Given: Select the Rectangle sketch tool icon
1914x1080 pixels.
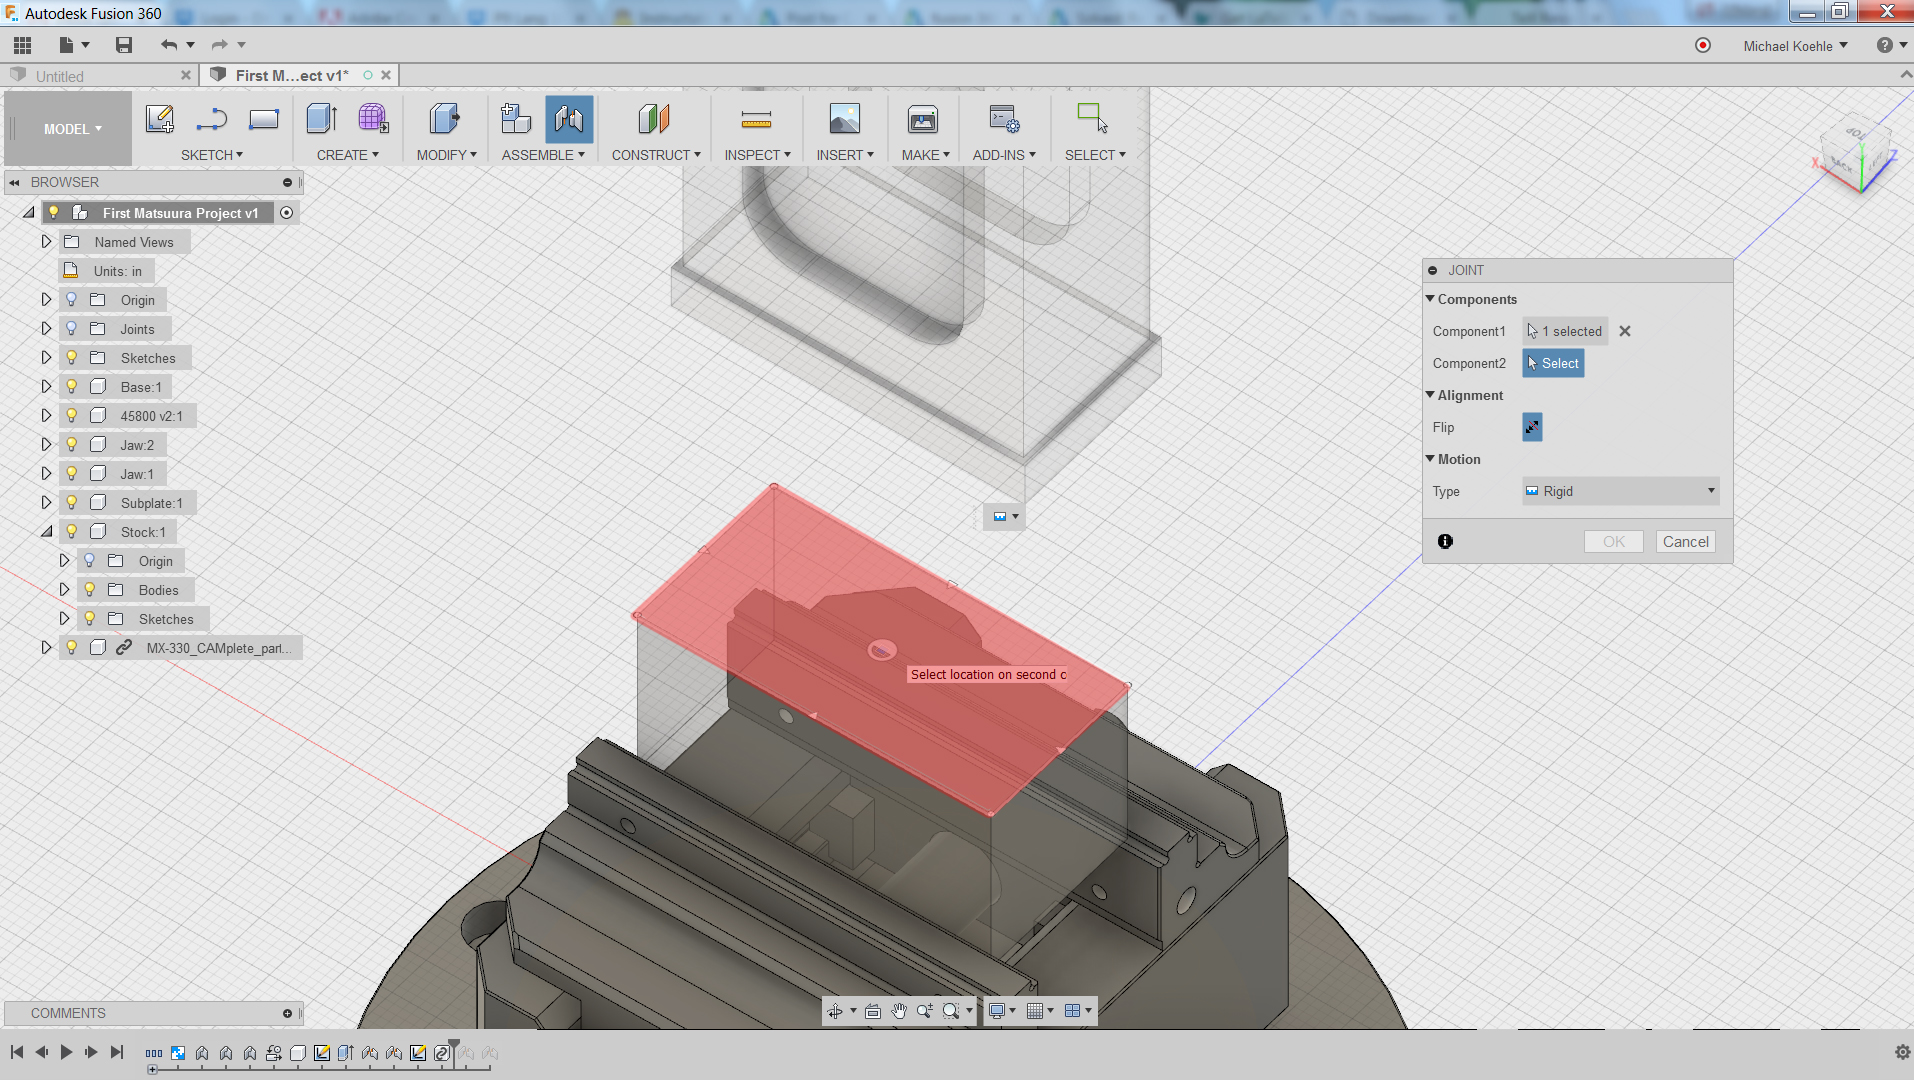Looking at the screenshot, I should click(264, 119).
